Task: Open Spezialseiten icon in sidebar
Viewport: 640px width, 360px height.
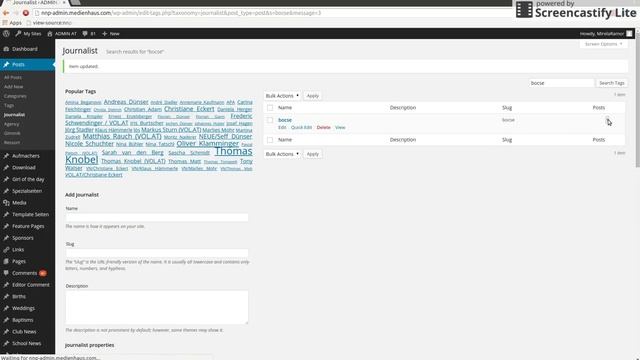Action: pyautogui.click(x=6, y=191)
